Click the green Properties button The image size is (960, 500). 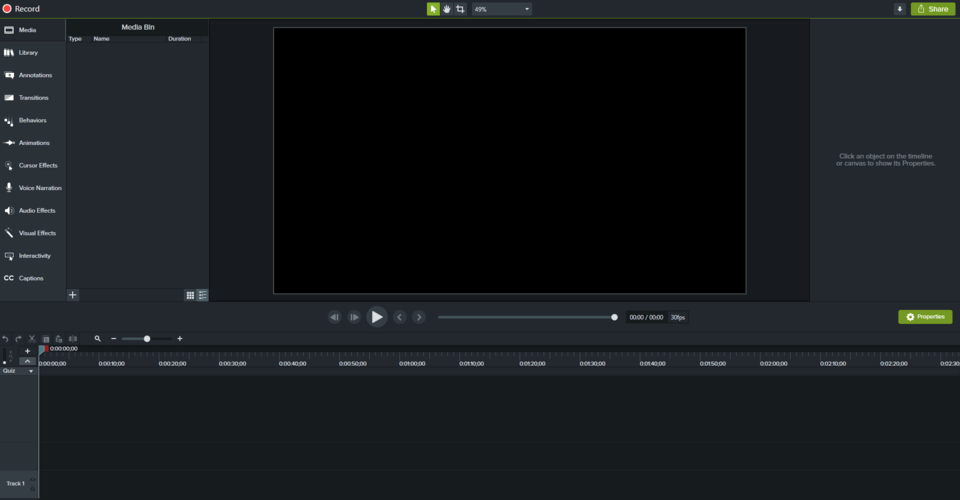tap(925, 317)
